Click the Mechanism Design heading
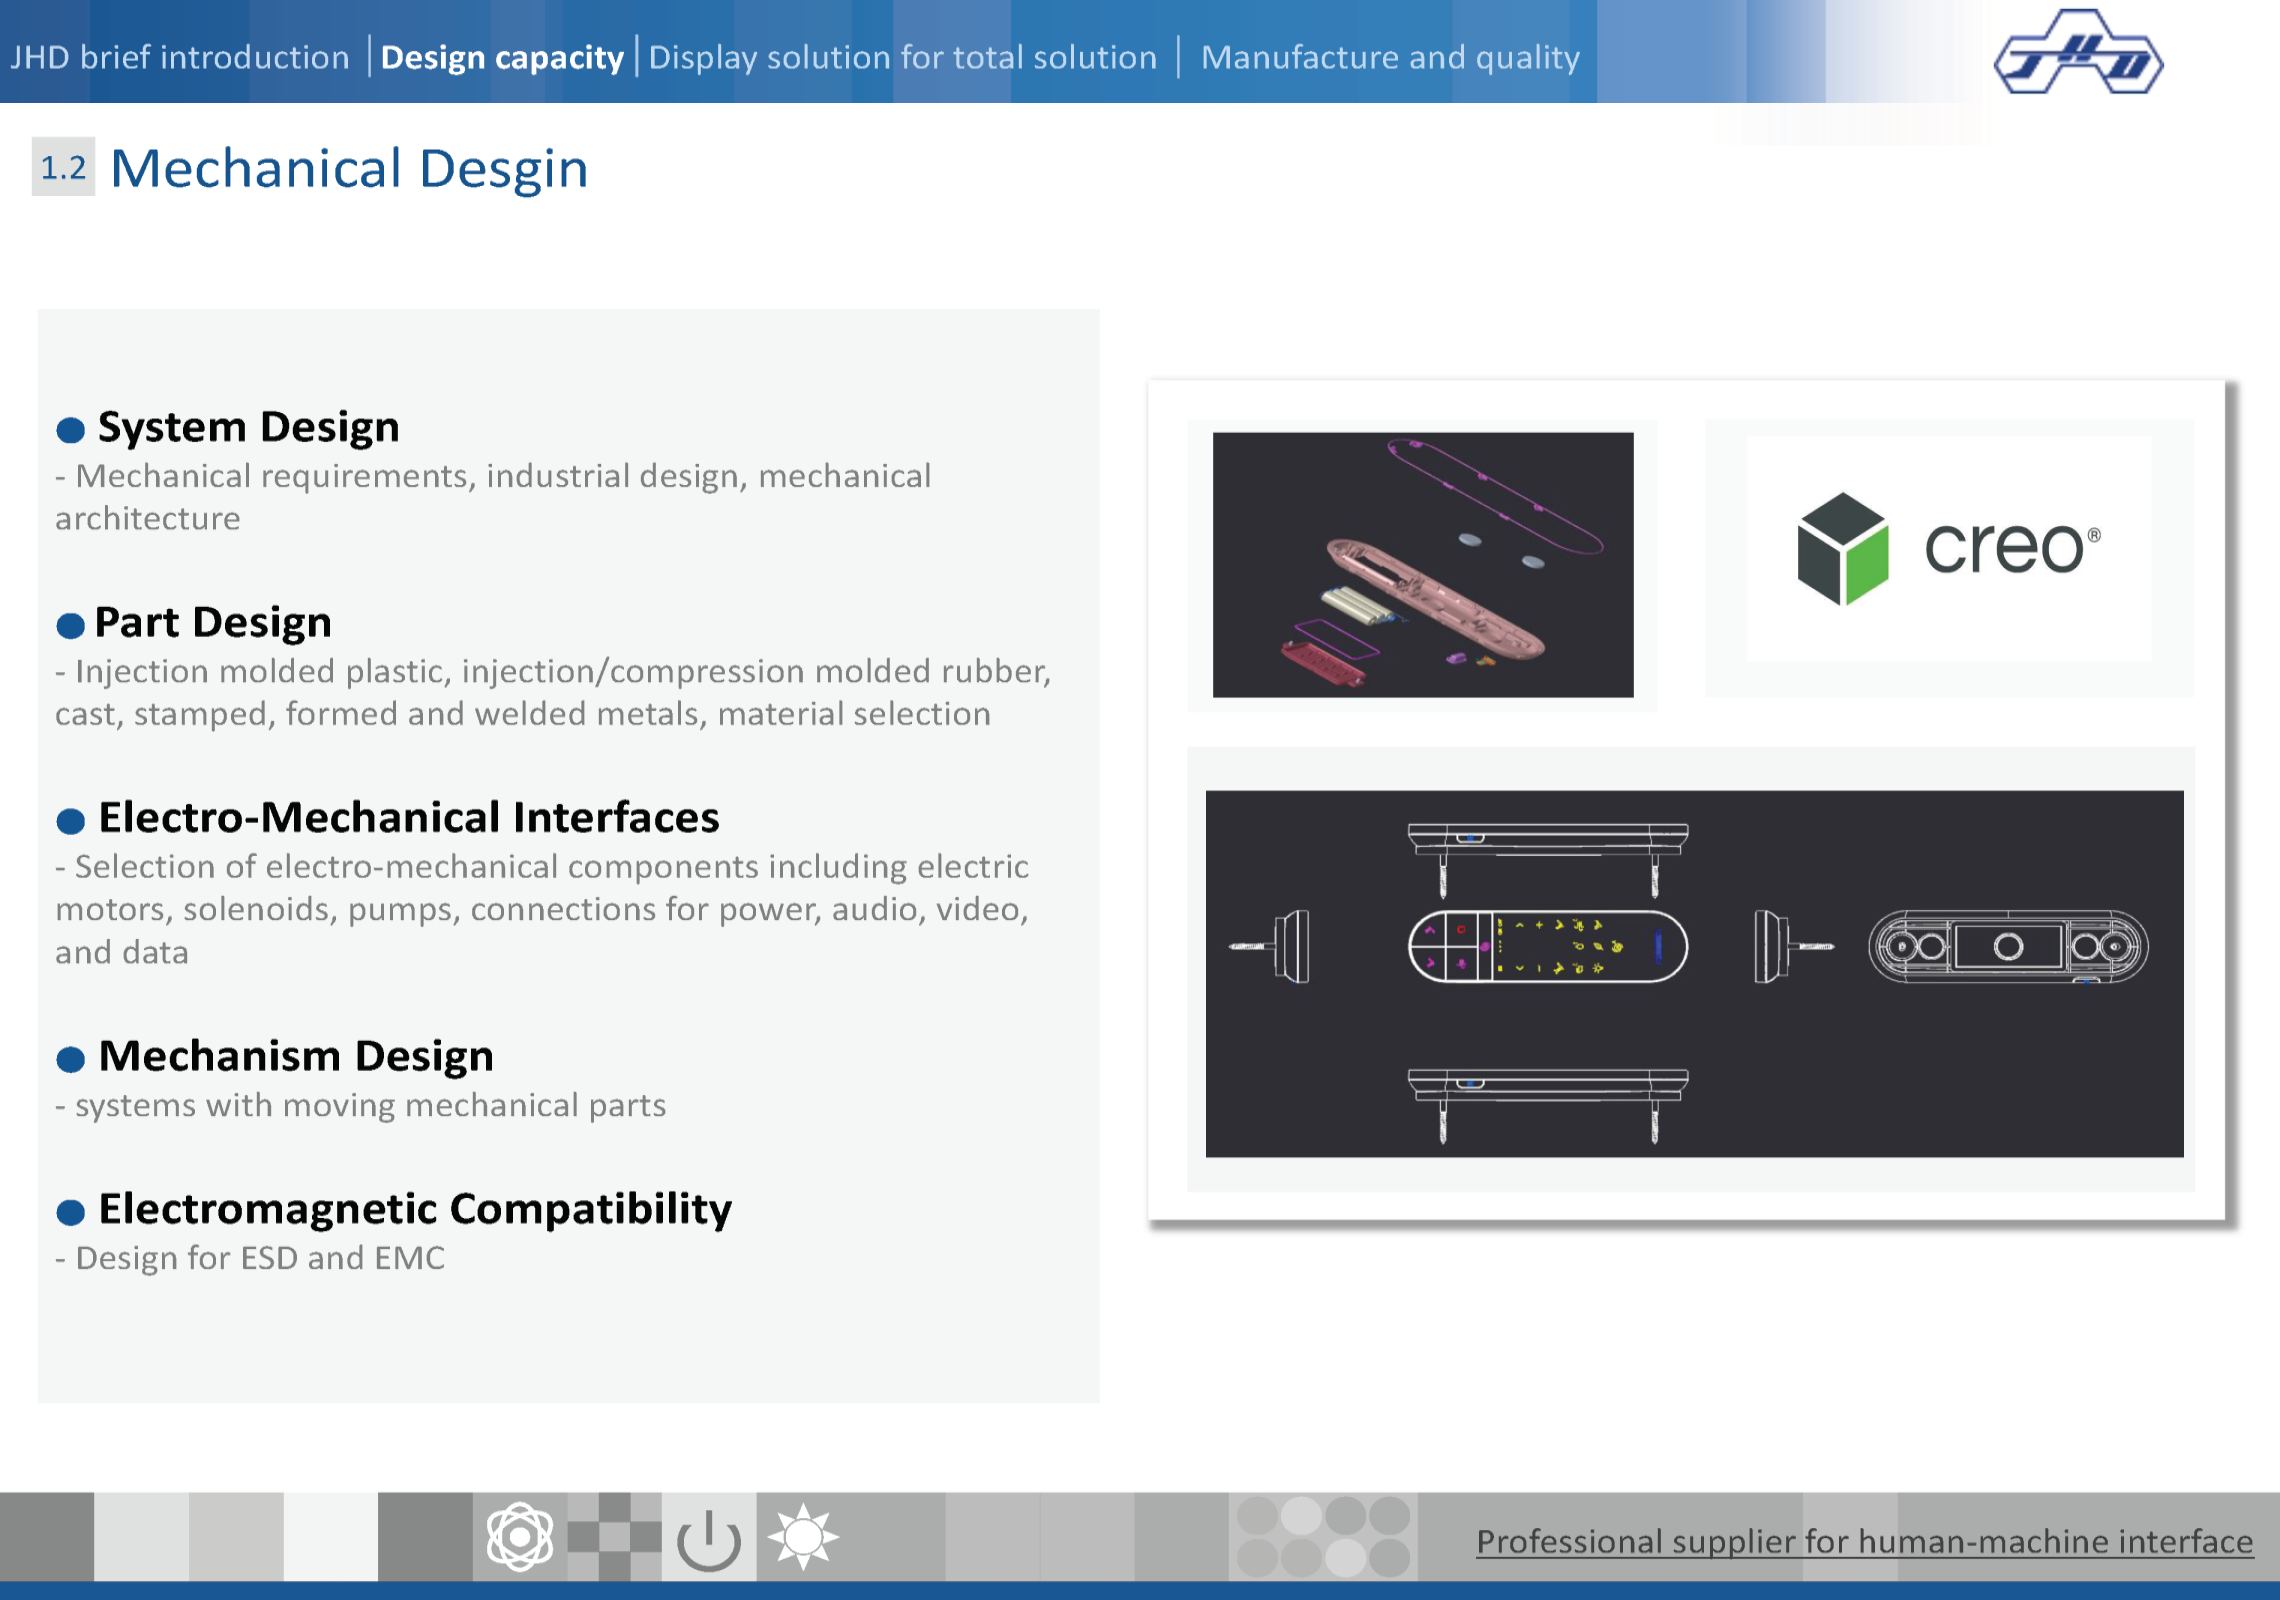 tap(296, 1056)
